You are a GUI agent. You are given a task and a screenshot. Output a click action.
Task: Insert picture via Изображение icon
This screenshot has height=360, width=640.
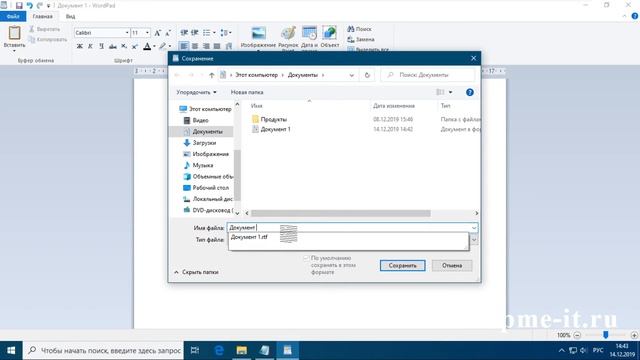click(258, 33)
